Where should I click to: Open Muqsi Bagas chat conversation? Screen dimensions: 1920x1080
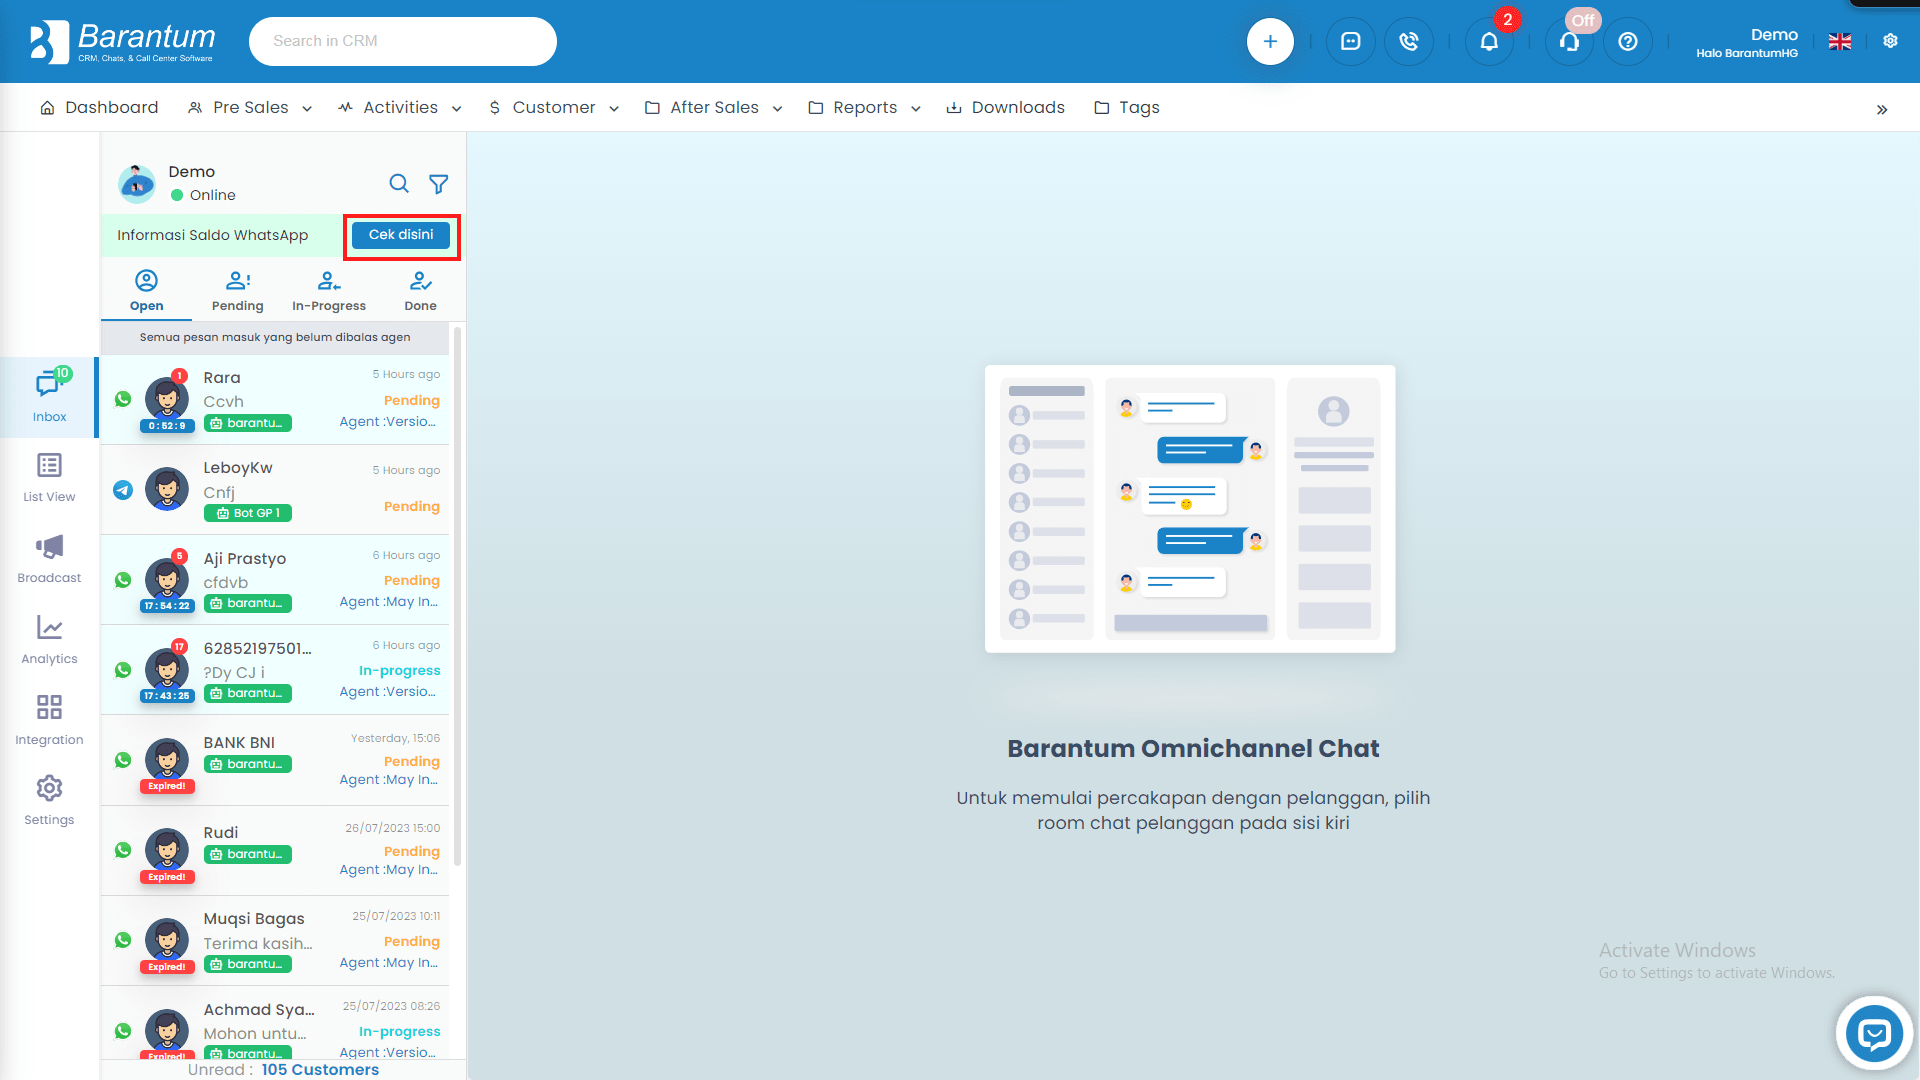click(275, 940)
